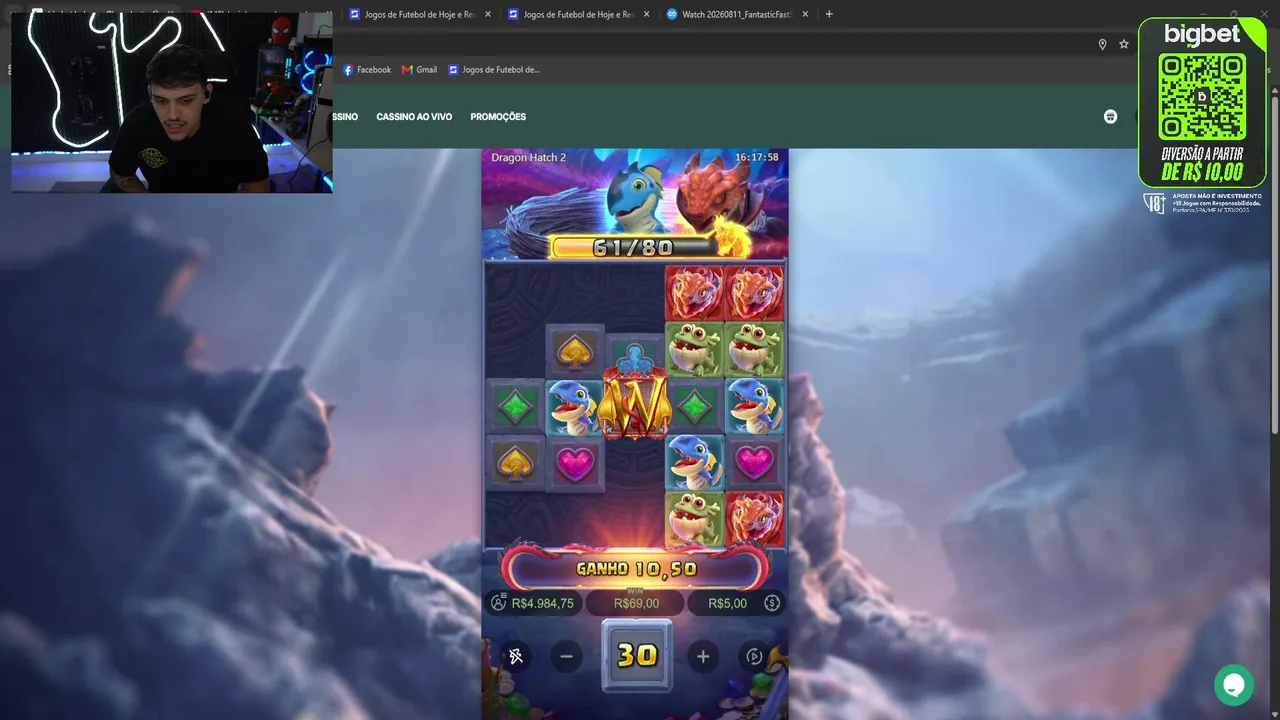Open bet options coin icon
The height and width of the screenshot is (720, 1280).
[772, 603]
